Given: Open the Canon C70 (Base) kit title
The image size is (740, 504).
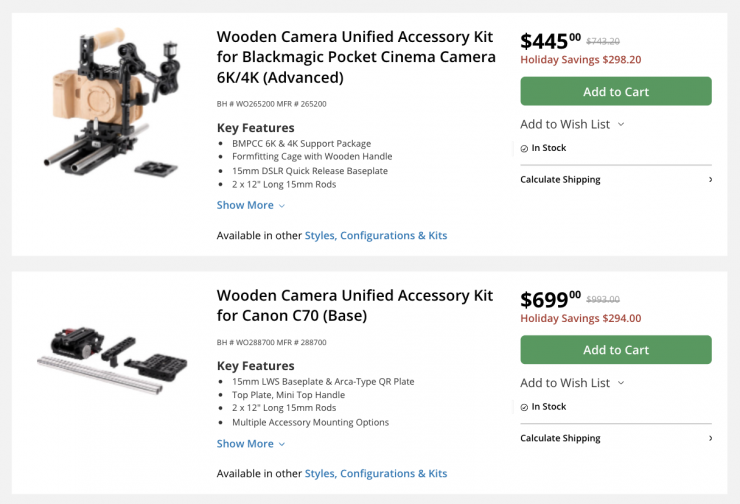Looking at the screenshot, I should [354, 305].
